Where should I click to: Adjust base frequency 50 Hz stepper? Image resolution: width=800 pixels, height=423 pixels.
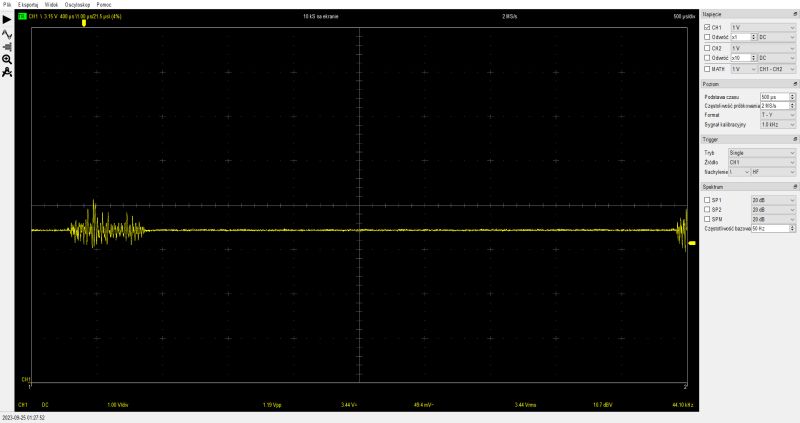pos(792,229)
